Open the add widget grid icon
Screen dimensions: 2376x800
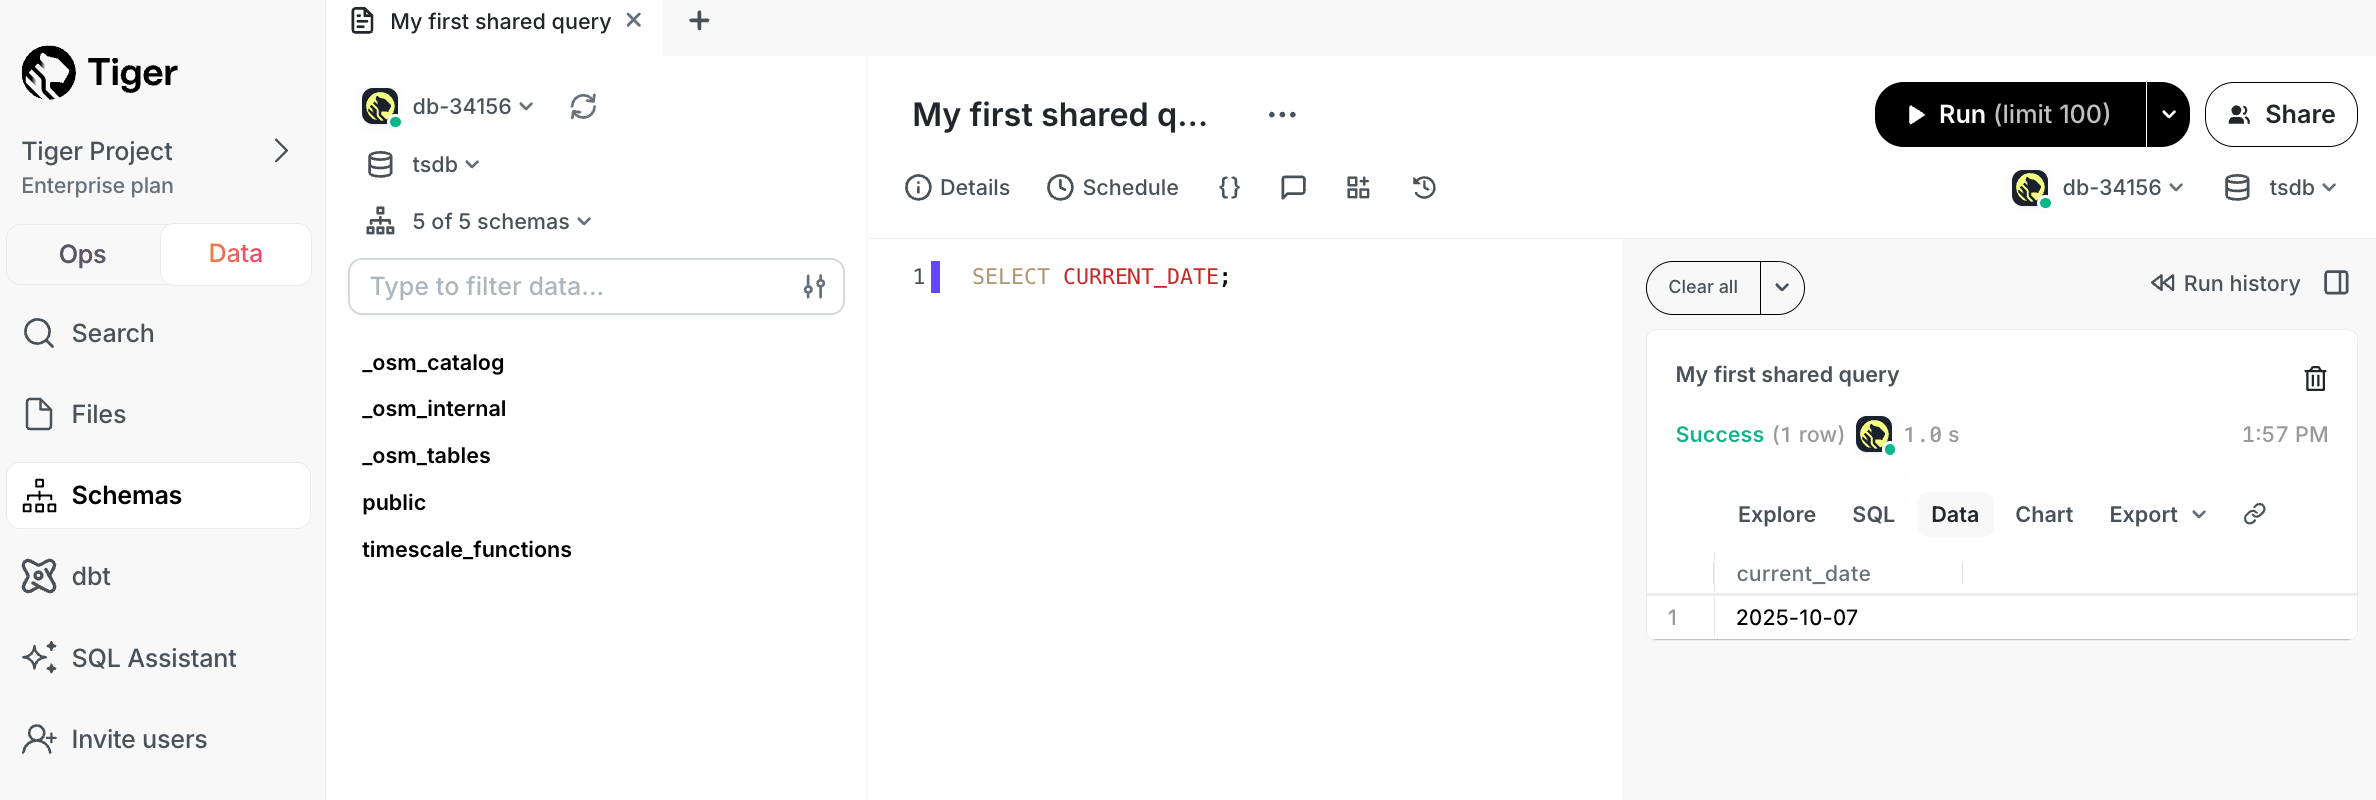click(x=1358, y=187)
